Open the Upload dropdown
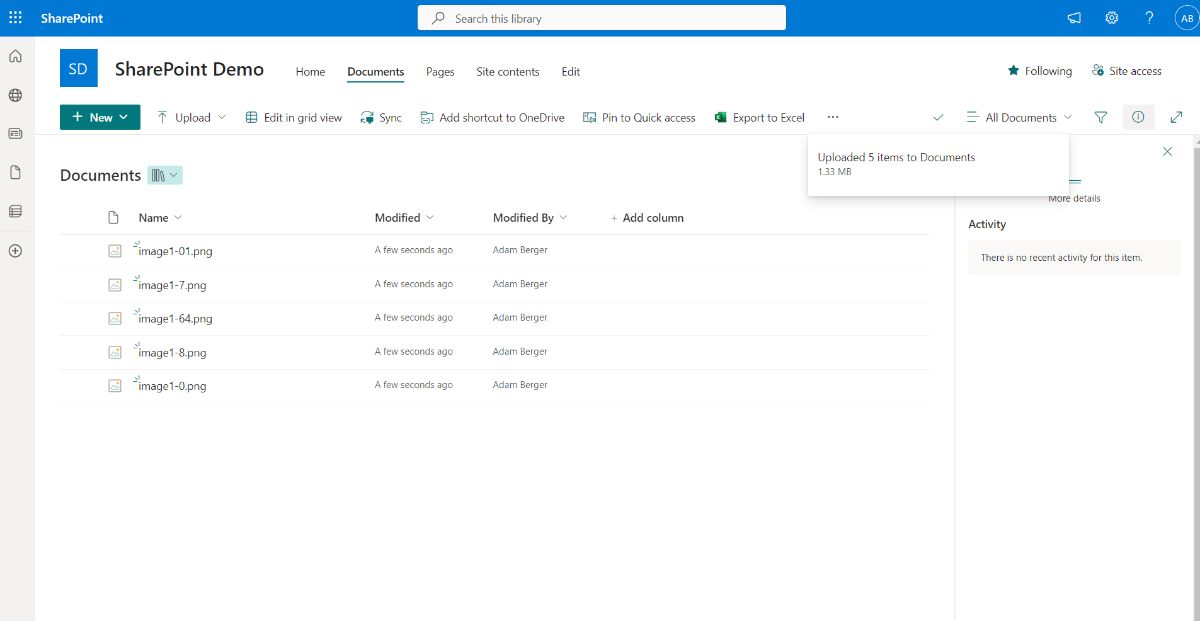 click(191, 117)
